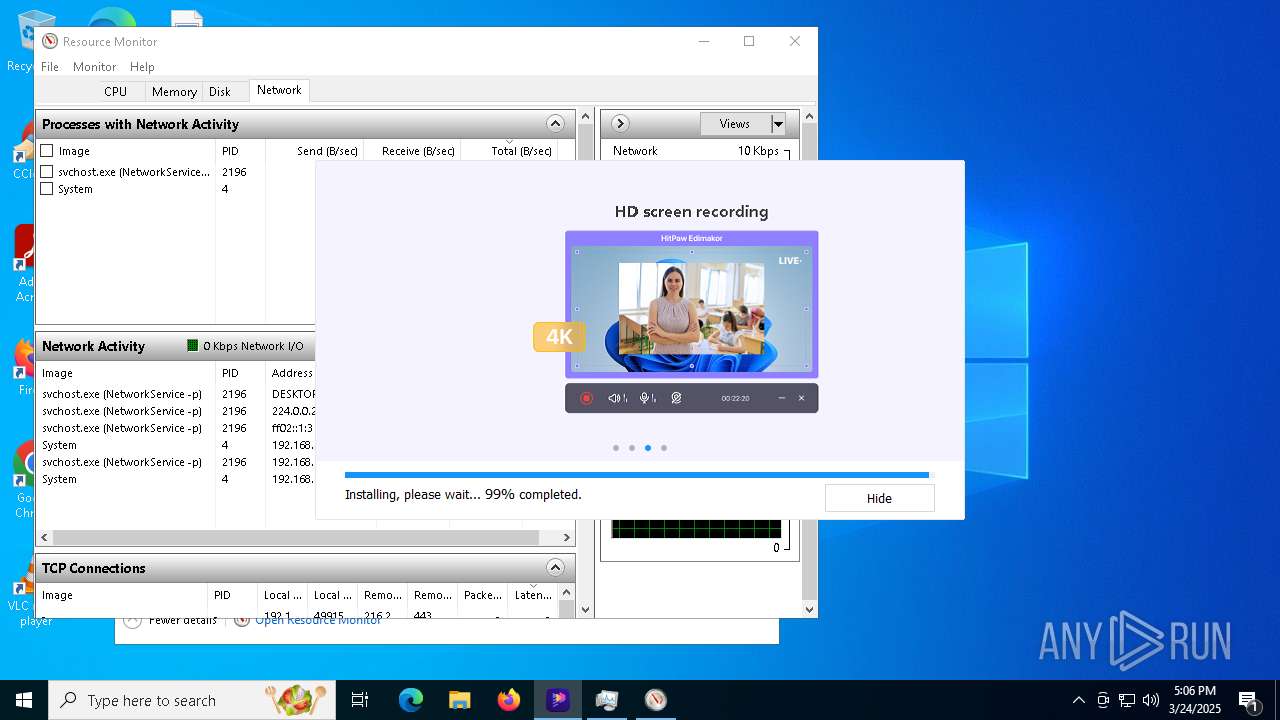Open the Help menu
The image size is (1280, 720).
coord(142,66)
